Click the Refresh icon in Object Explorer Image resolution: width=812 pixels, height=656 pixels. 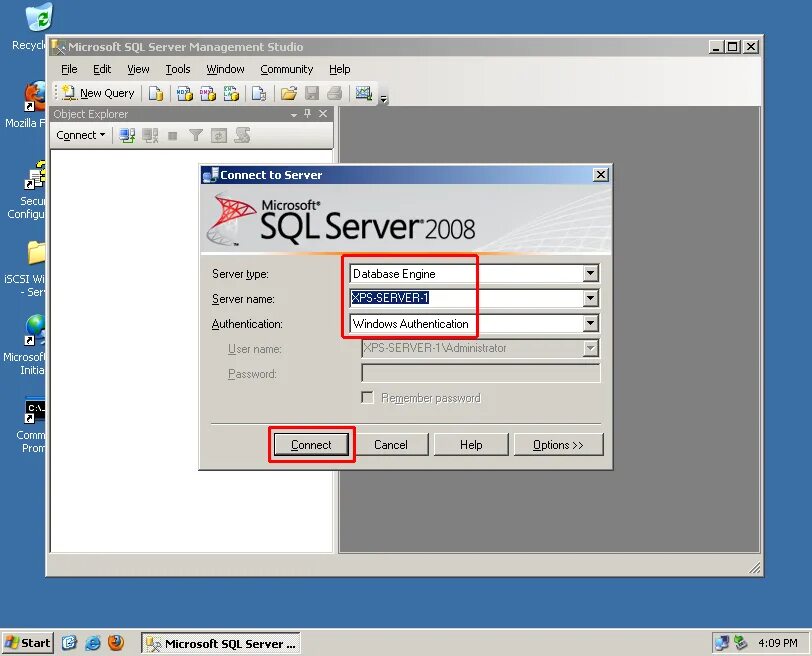(x=219, y=136)
